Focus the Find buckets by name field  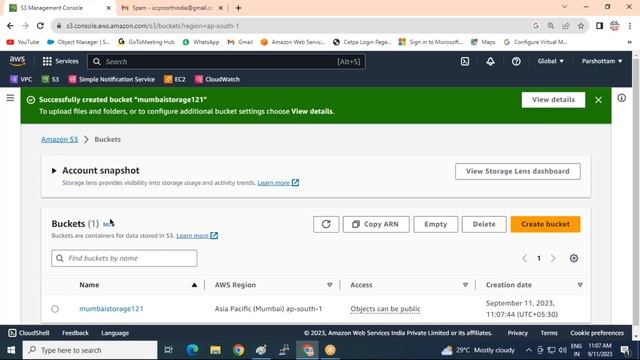[124, 258]
